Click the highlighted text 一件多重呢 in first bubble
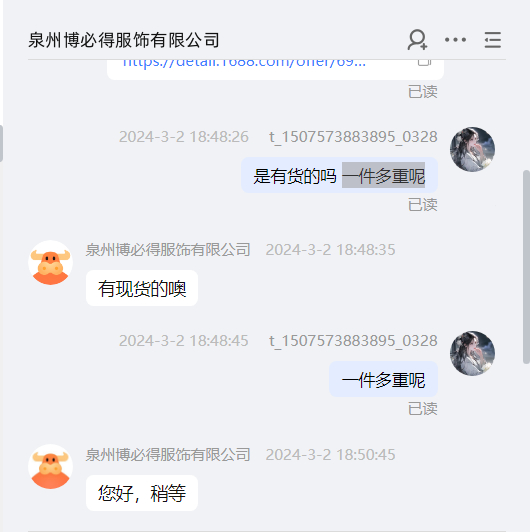 click(x=383, y=175)
